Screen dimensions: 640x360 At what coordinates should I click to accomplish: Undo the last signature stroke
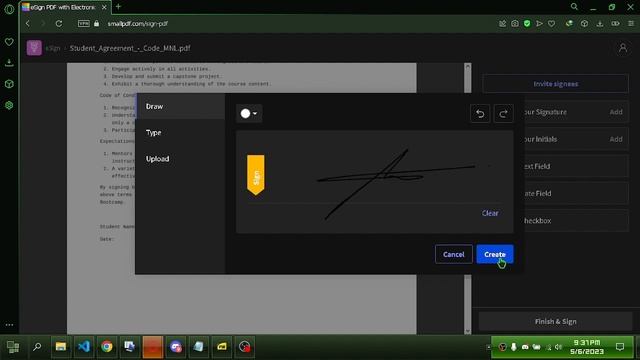click(x=480, y=113)
